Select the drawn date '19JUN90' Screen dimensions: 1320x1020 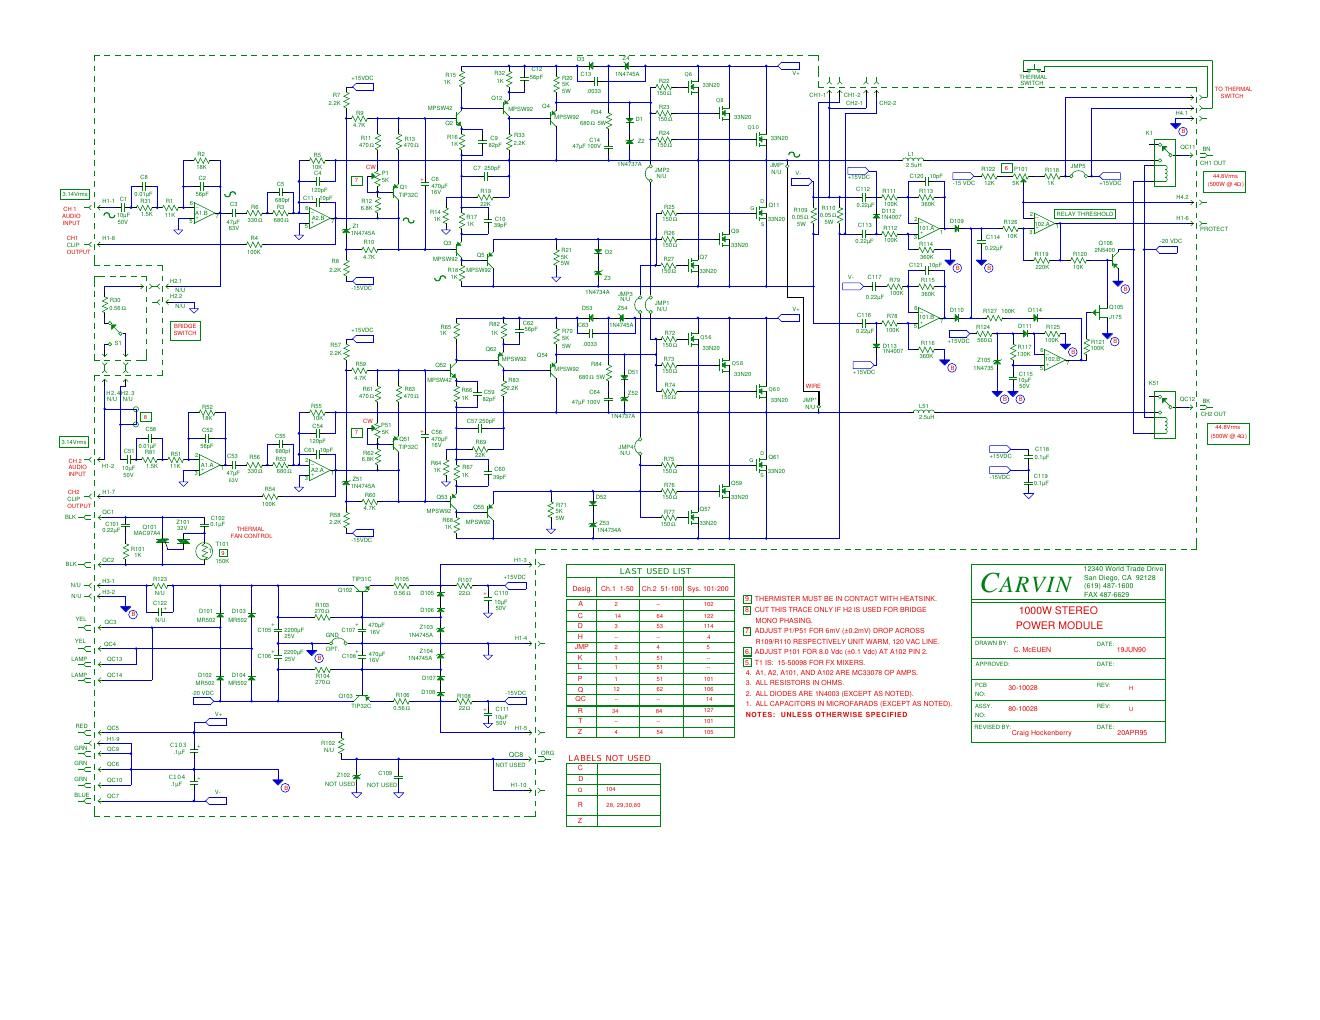(1131, 649)
